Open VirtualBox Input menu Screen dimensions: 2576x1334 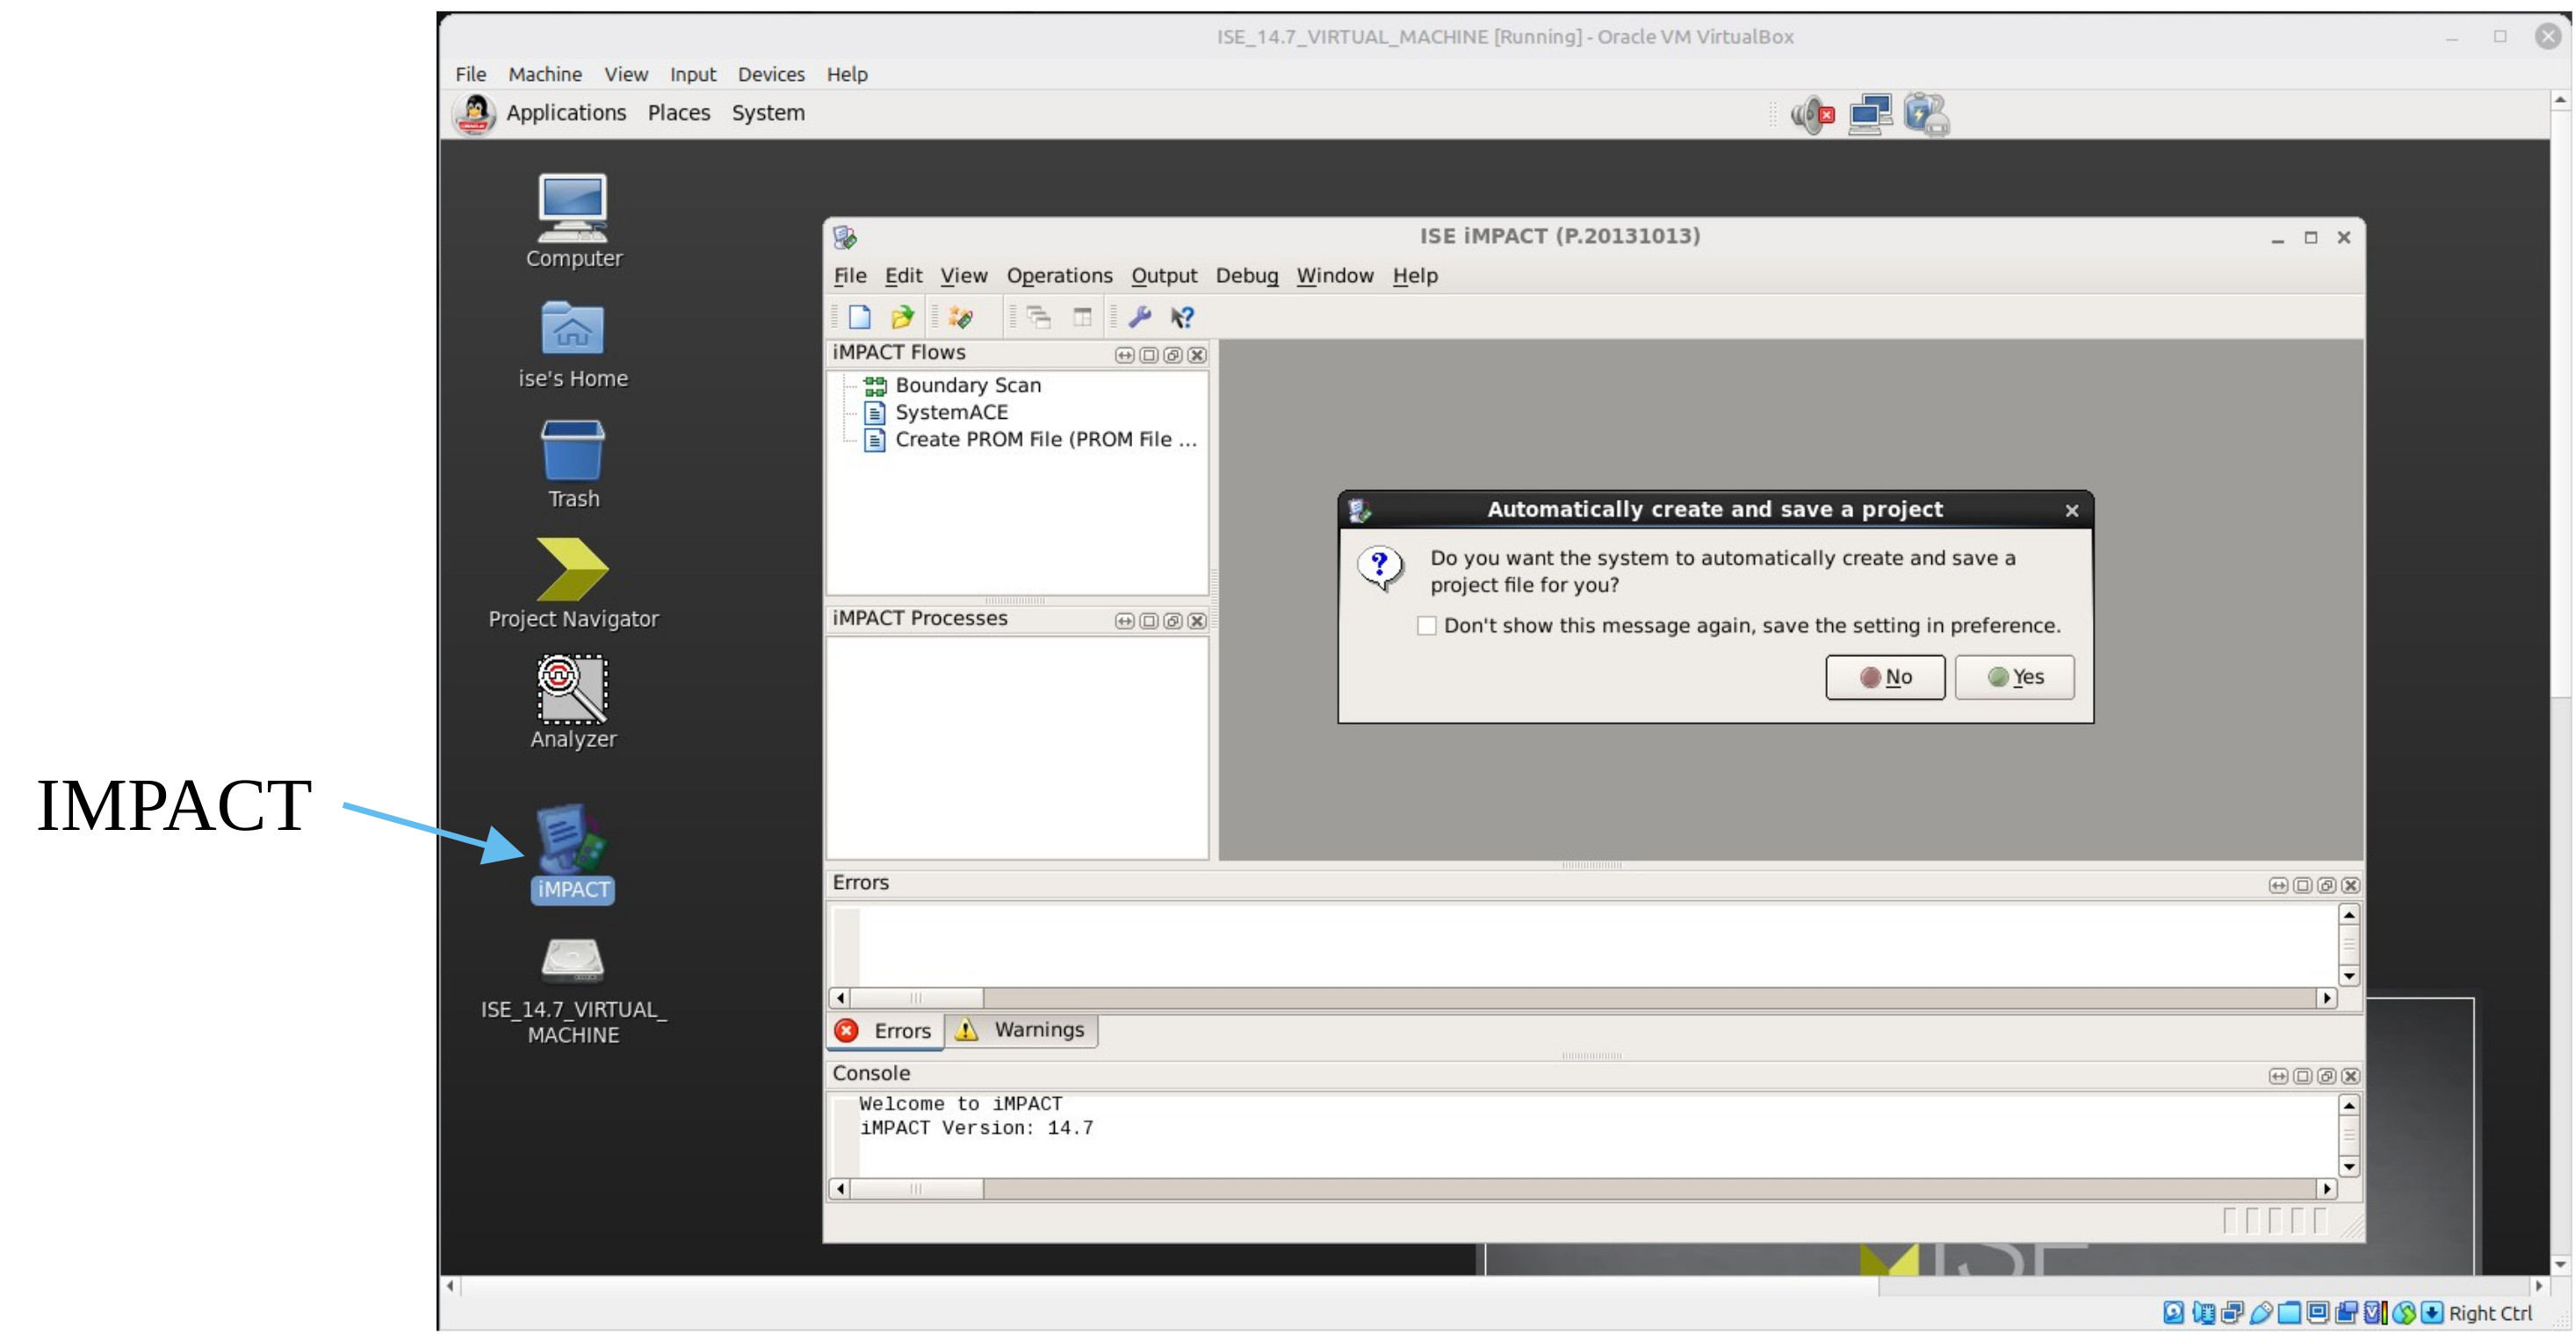click(x=693, y=74)
